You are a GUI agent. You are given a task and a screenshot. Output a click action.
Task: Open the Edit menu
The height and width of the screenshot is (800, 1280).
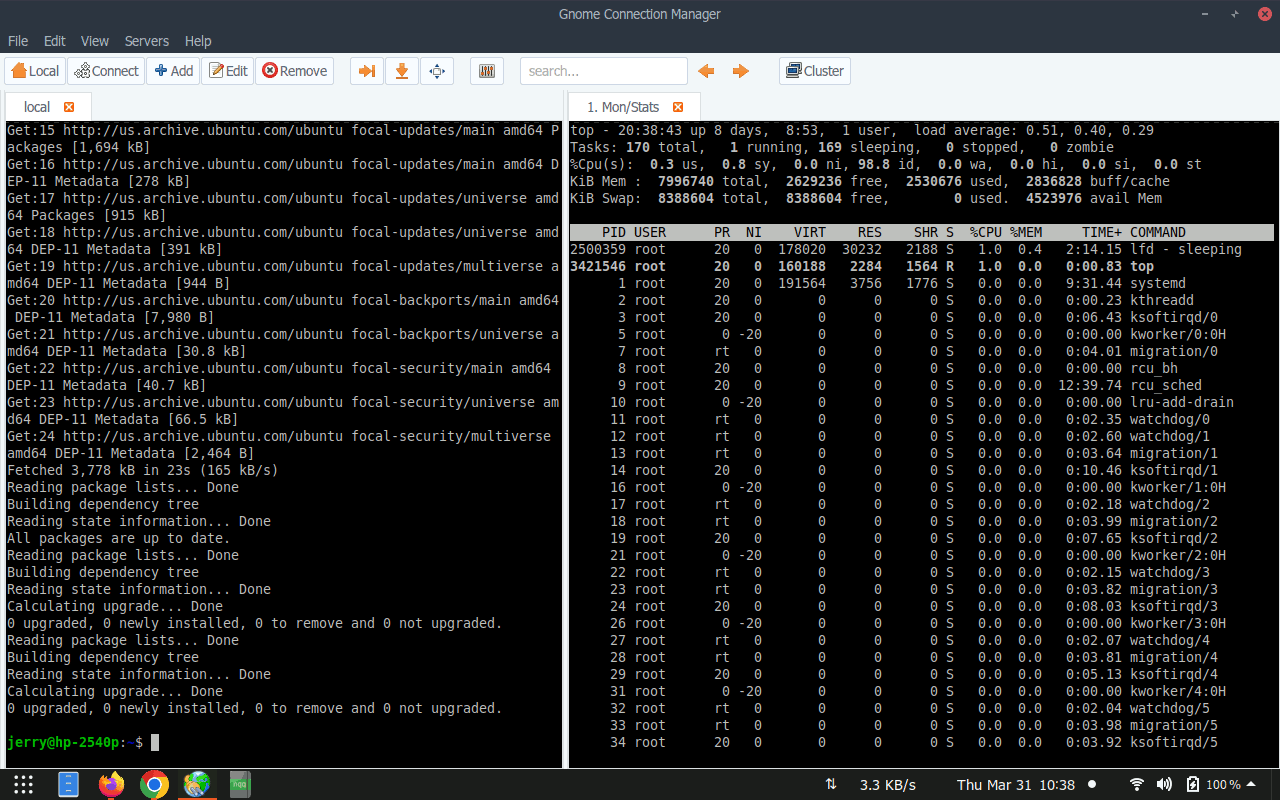(54, 41)
